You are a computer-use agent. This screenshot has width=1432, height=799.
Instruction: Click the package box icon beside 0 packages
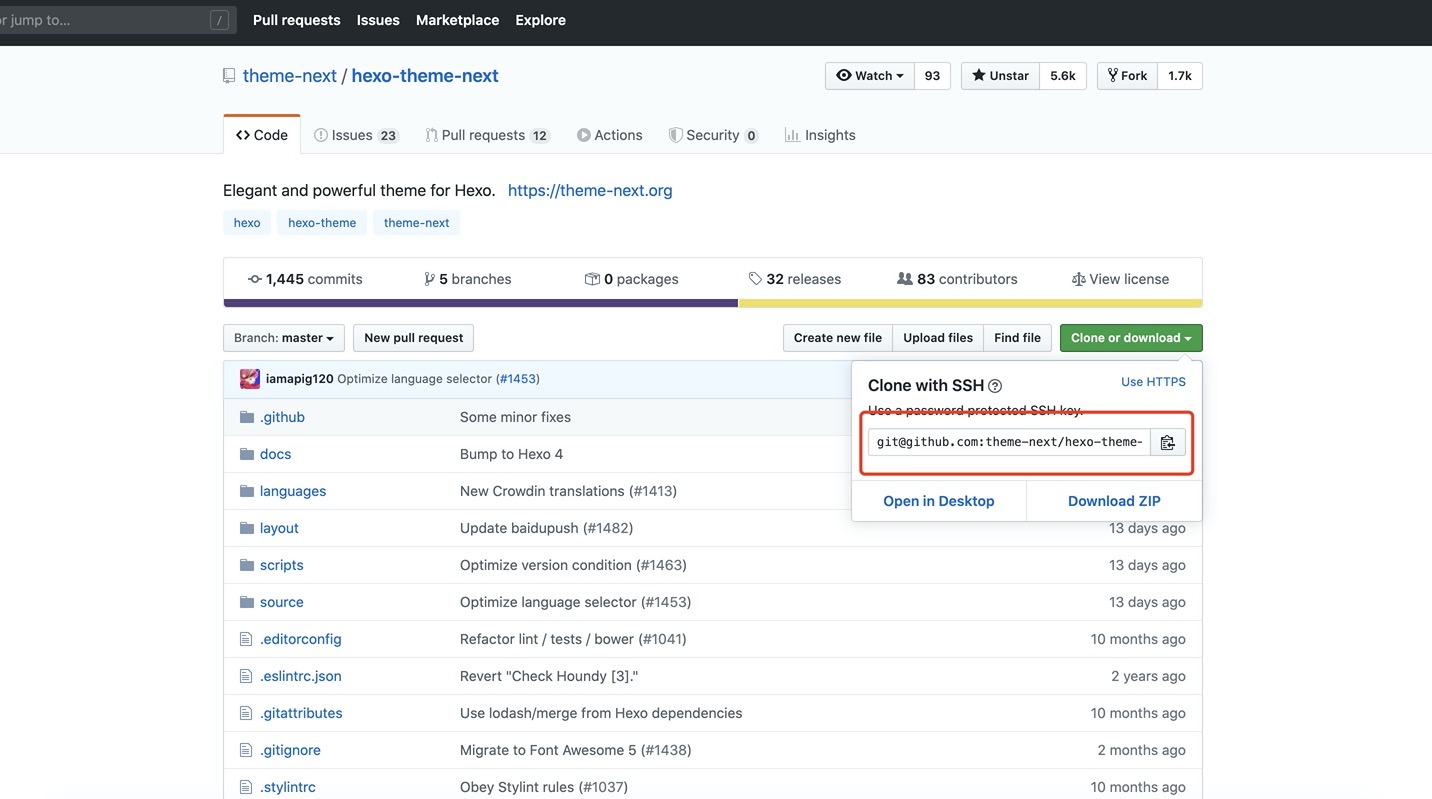coord(592,278)
